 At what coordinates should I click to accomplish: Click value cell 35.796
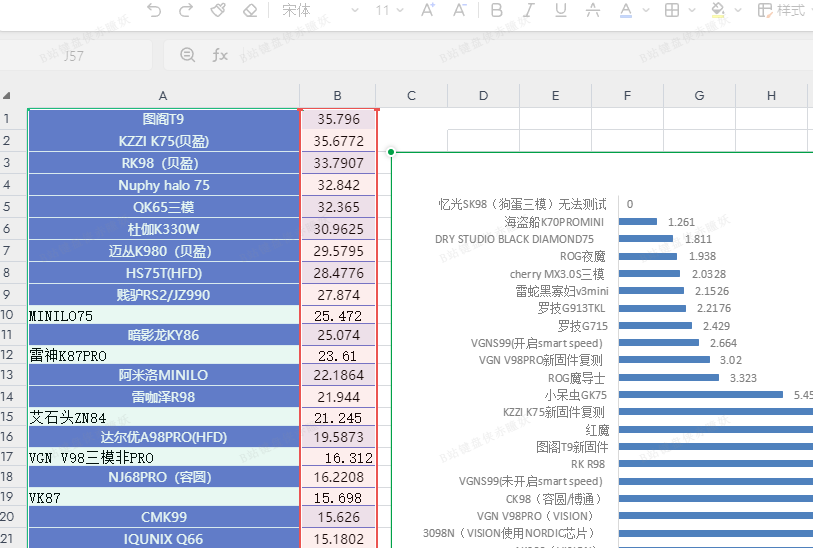click(338, 119)
